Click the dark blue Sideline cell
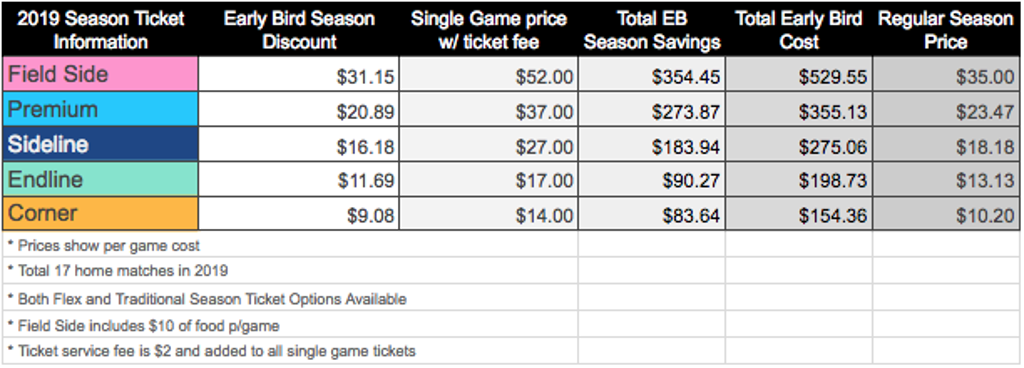This screenshot has height=368, width=1024. pyautogui.click(x=101, y=144)
